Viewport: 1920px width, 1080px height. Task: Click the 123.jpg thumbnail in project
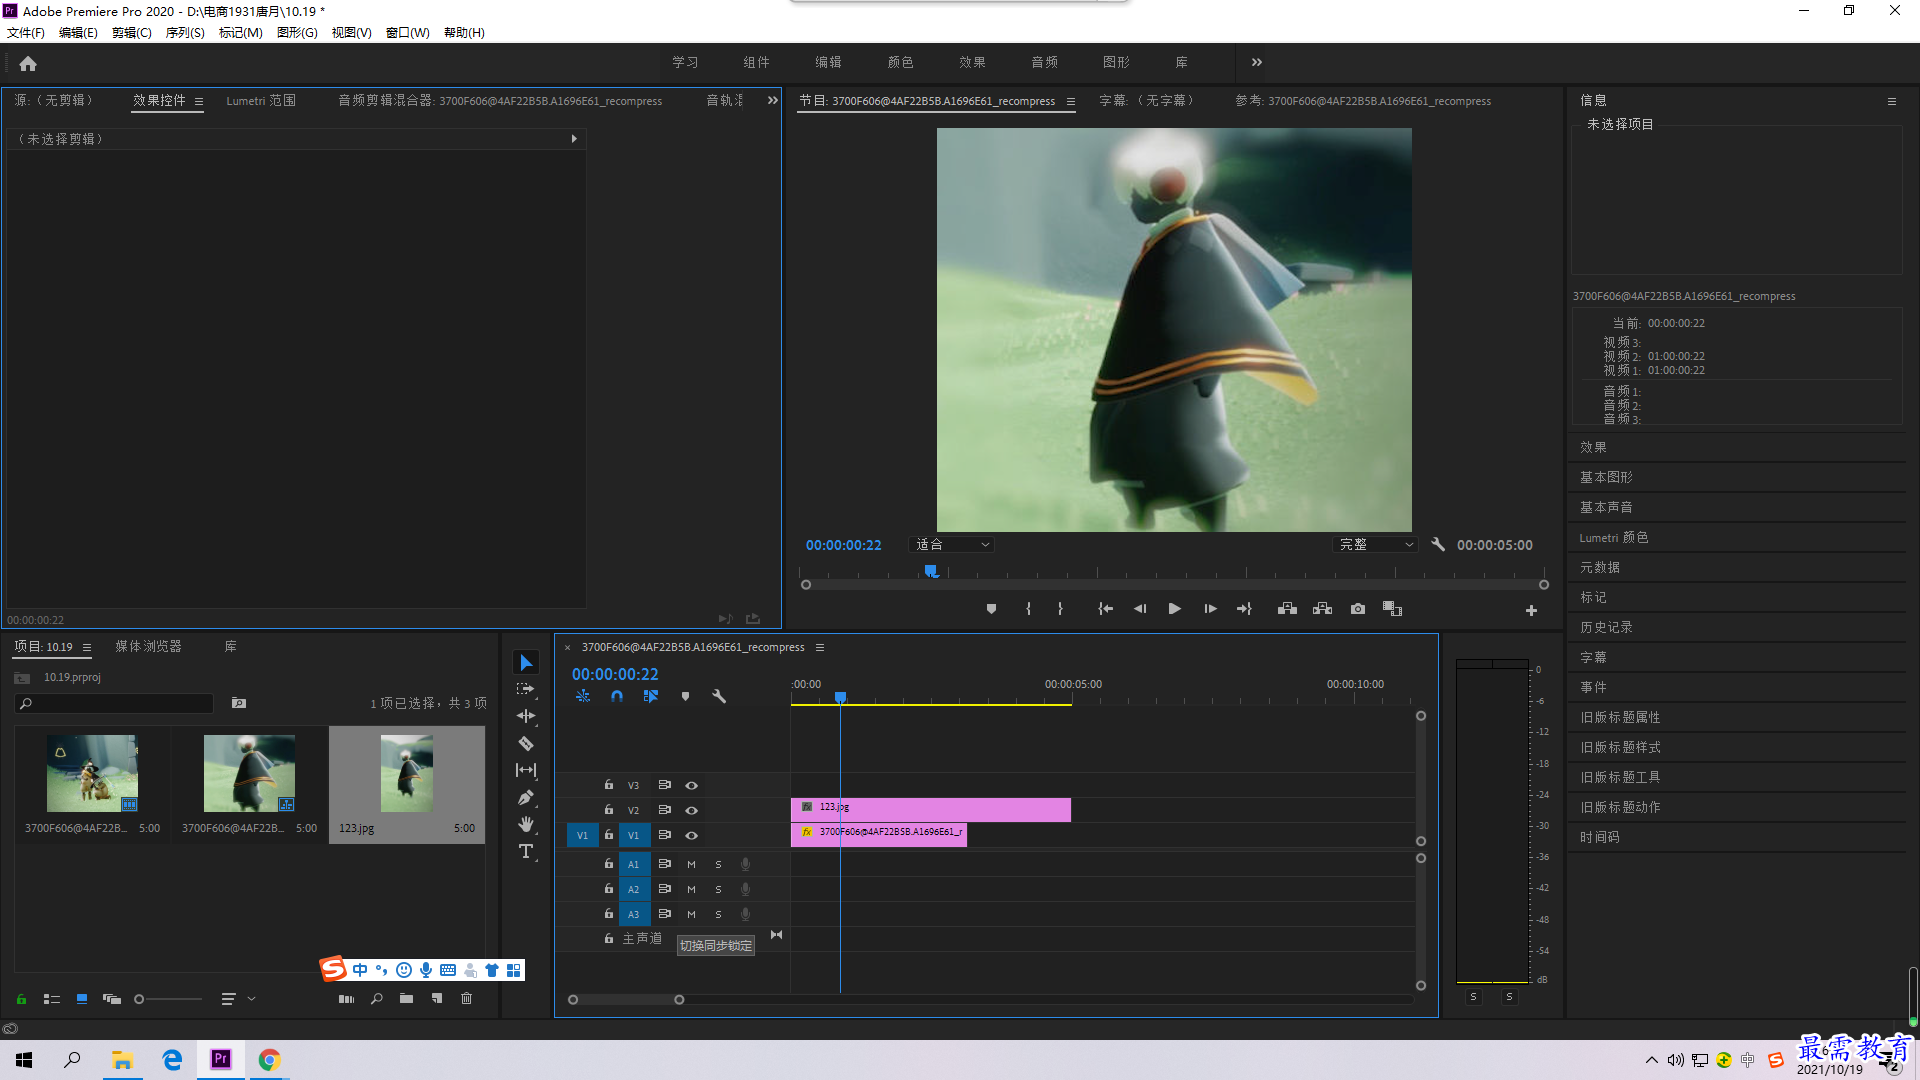407,773
